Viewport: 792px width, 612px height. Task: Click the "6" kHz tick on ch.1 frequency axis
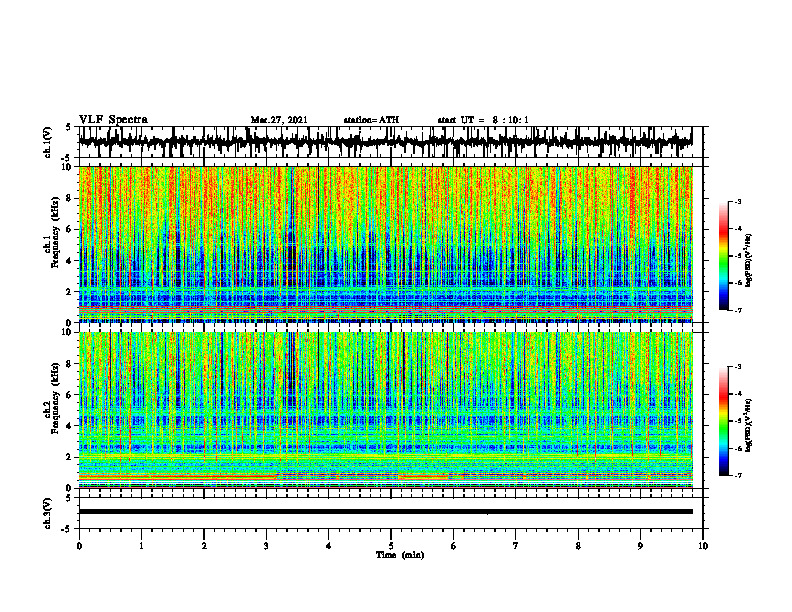point(69,229)
